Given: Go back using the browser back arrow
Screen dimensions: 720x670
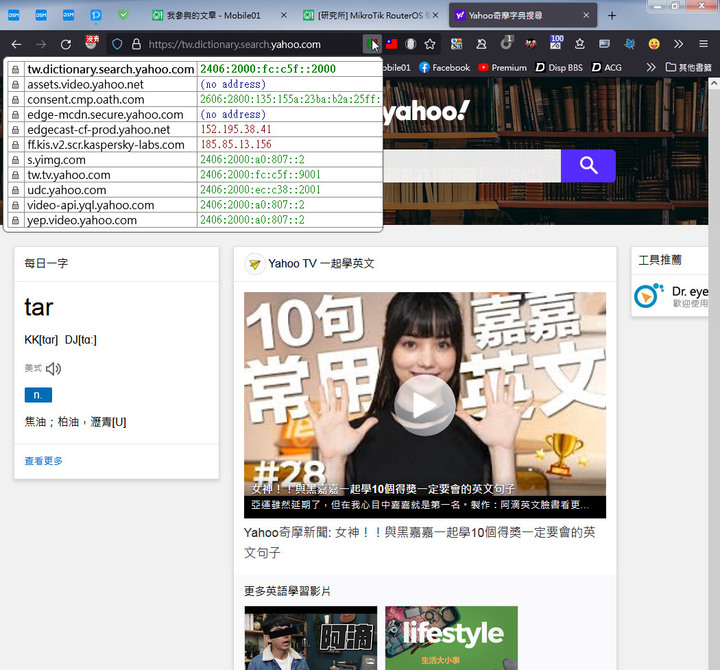Looking at the screenshot, I should click(x=17, y=44).
